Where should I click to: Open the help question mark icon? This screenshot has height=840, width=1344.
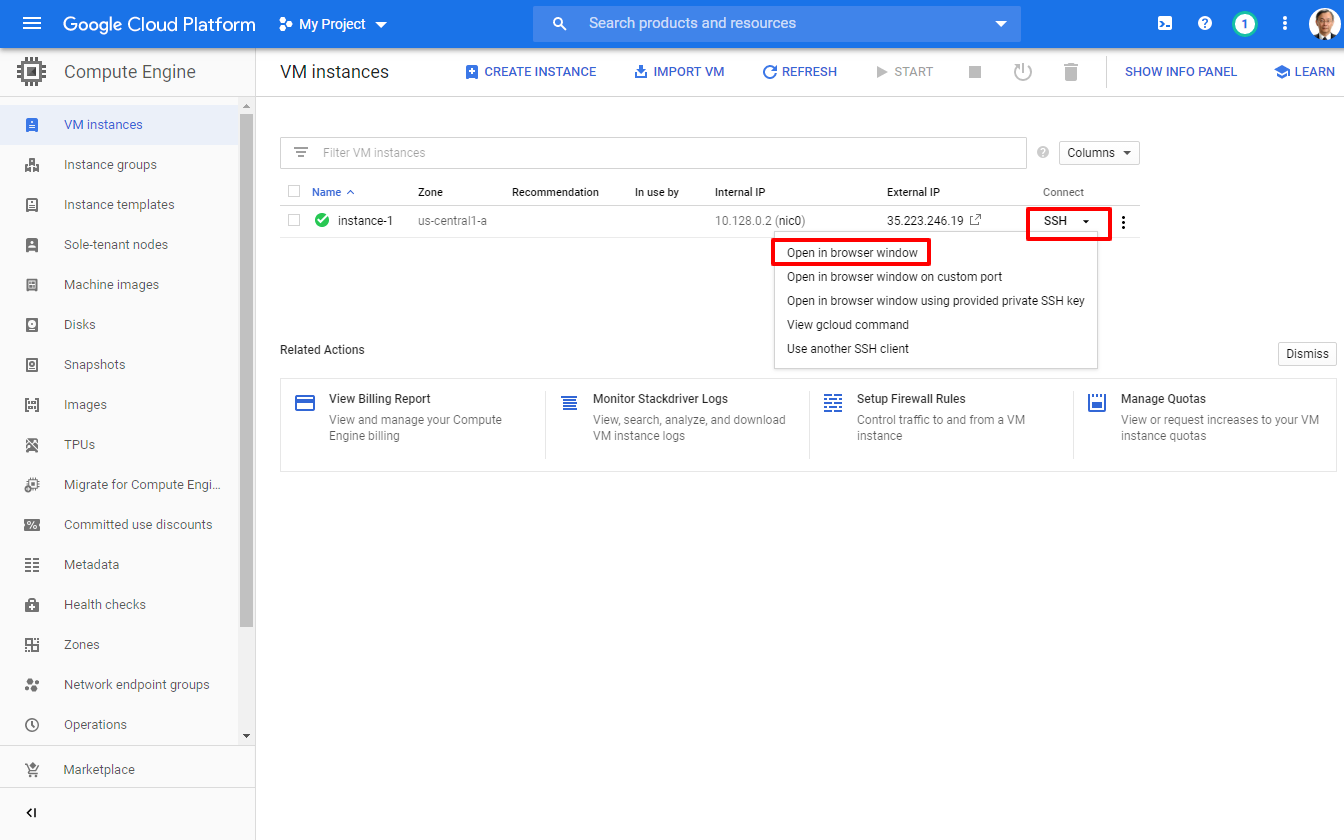click(x=1205, y=23)
